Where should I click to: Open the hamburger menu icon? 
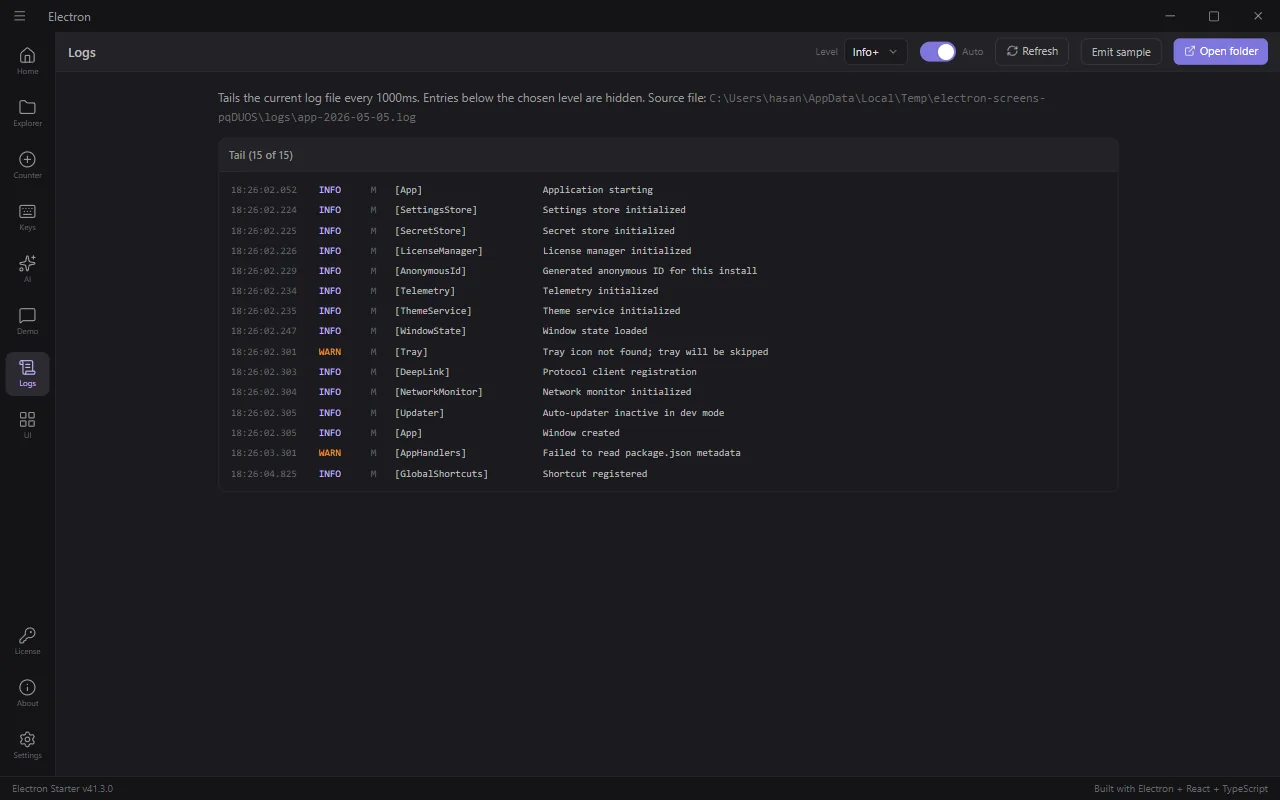(20, 16)
